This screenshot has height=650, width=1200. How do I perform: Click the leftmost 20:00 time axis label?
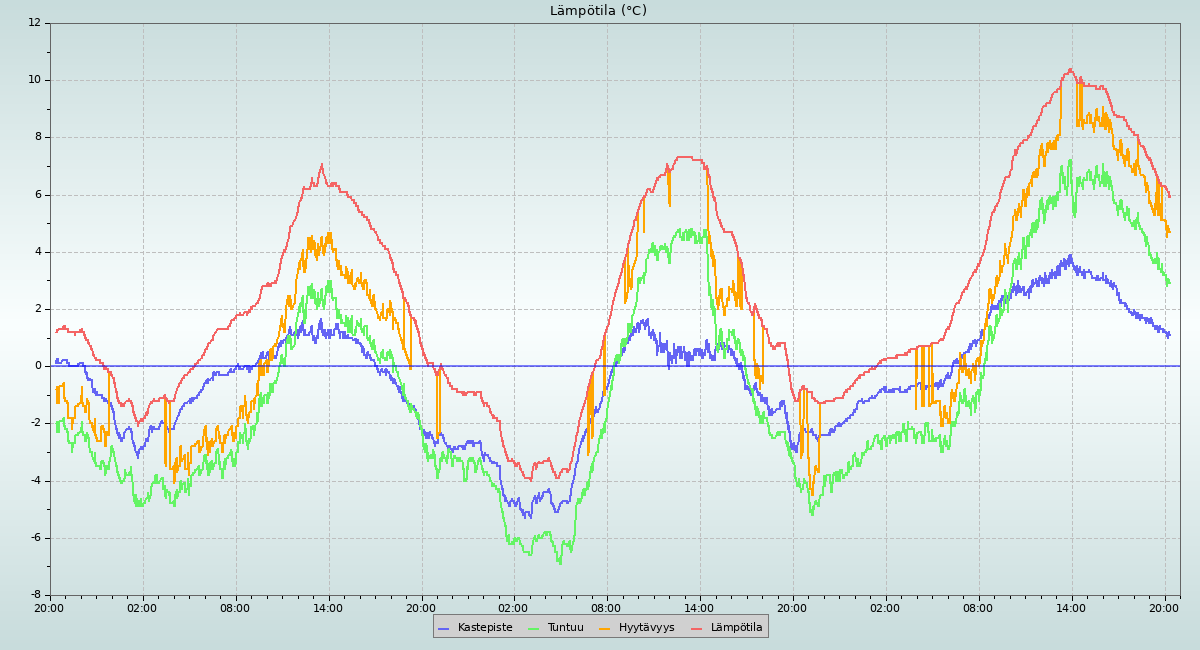(50, 607)
